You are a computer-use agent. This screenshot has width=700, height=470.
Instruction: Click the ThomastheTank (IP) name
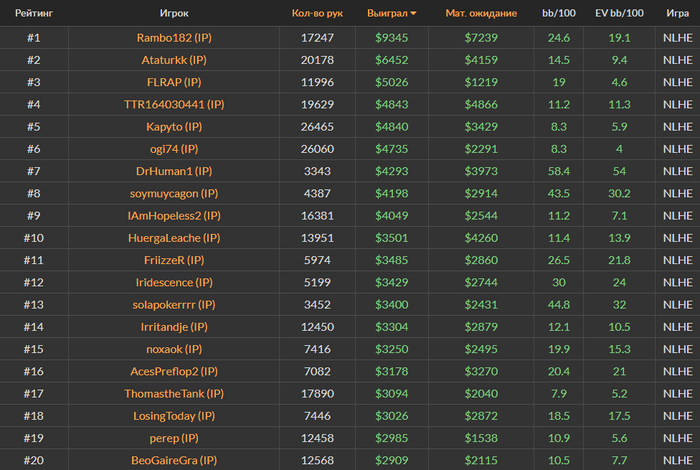174,393
